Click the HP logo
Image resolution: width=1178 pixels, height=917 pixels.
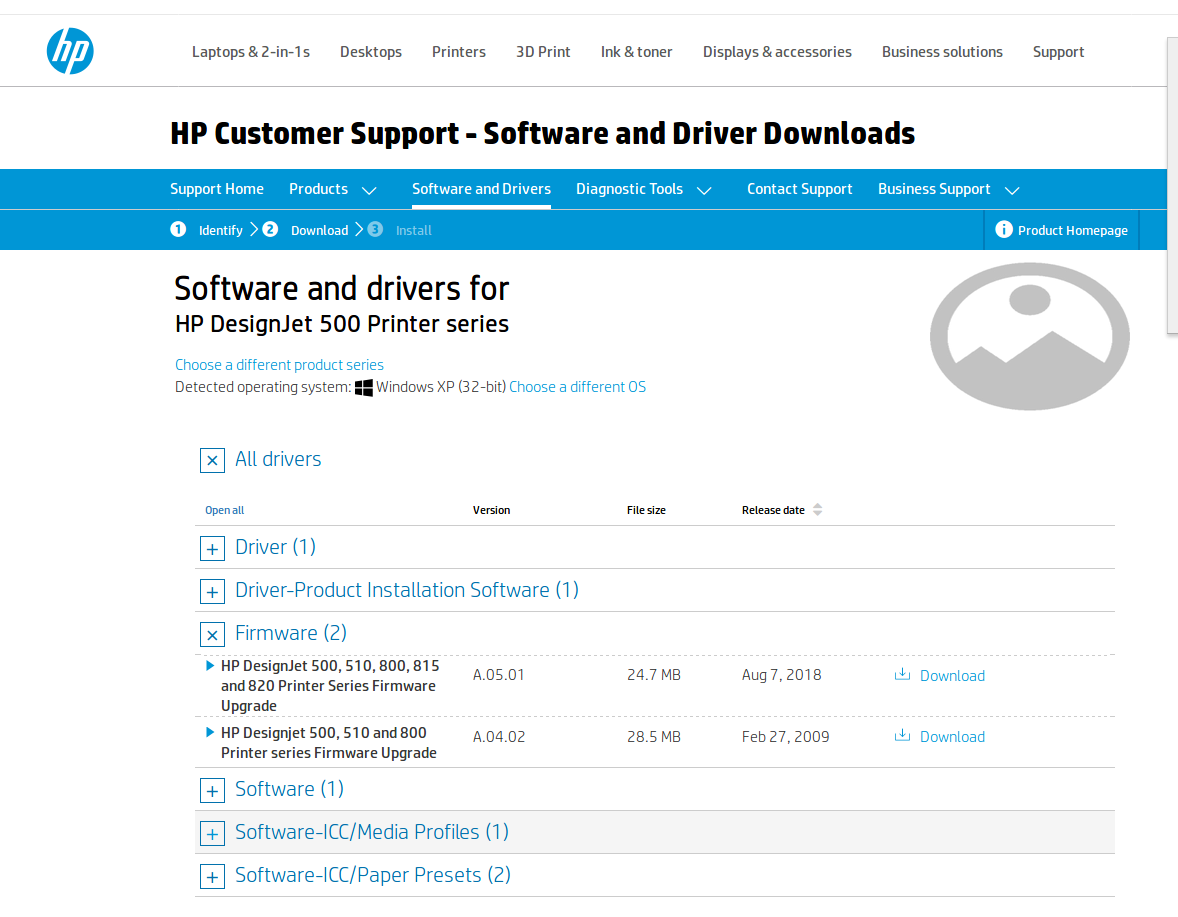(69, 50)
